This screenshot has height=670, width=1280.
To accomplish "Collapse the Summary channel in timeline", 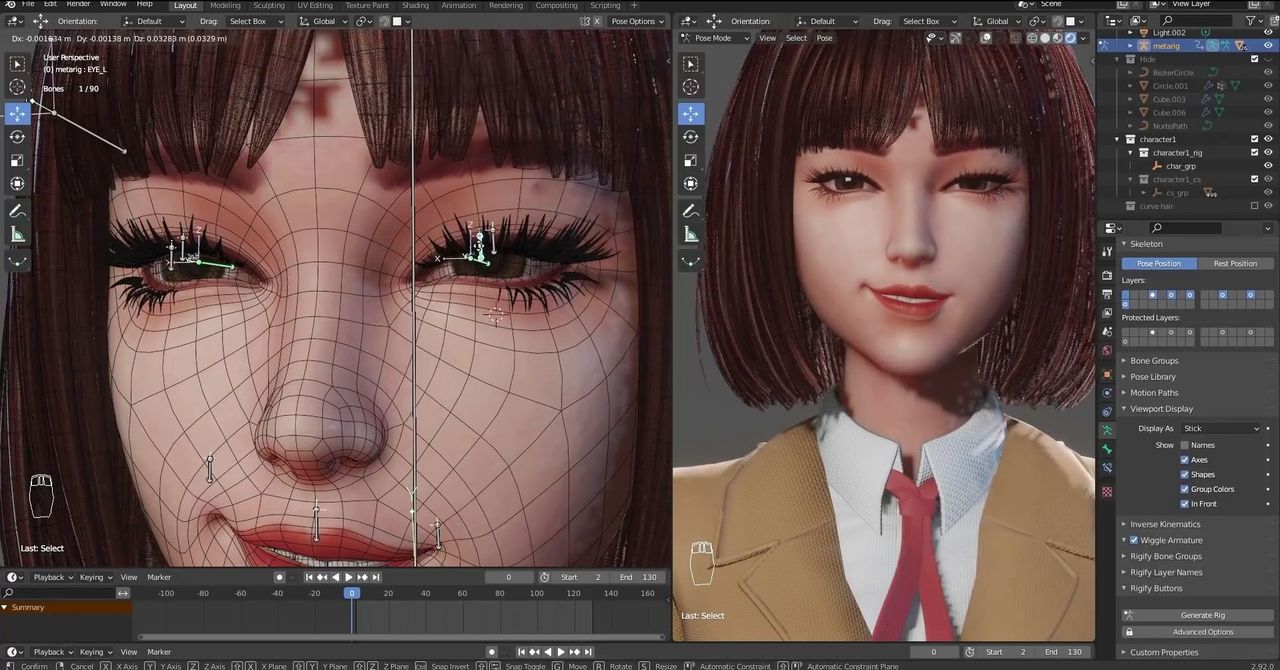I will [x=4, y=607].
